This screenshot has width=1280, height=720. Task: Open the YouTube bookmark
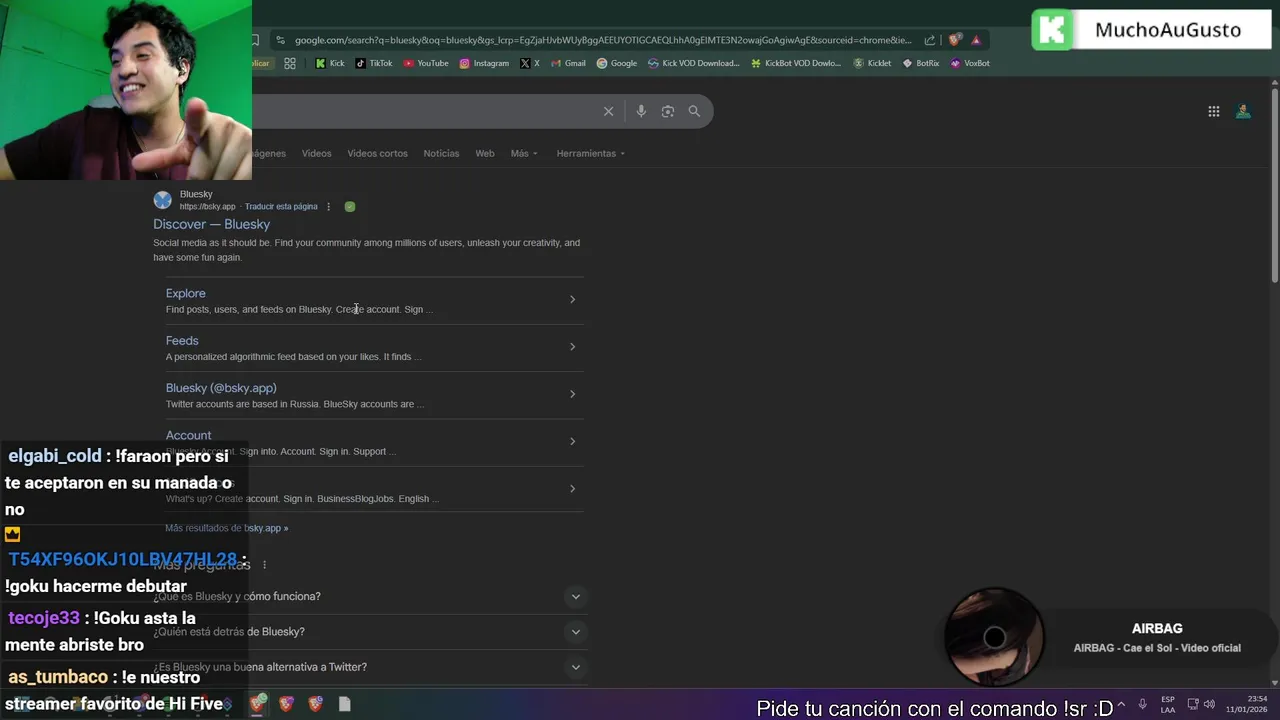(x=426, y=63)
